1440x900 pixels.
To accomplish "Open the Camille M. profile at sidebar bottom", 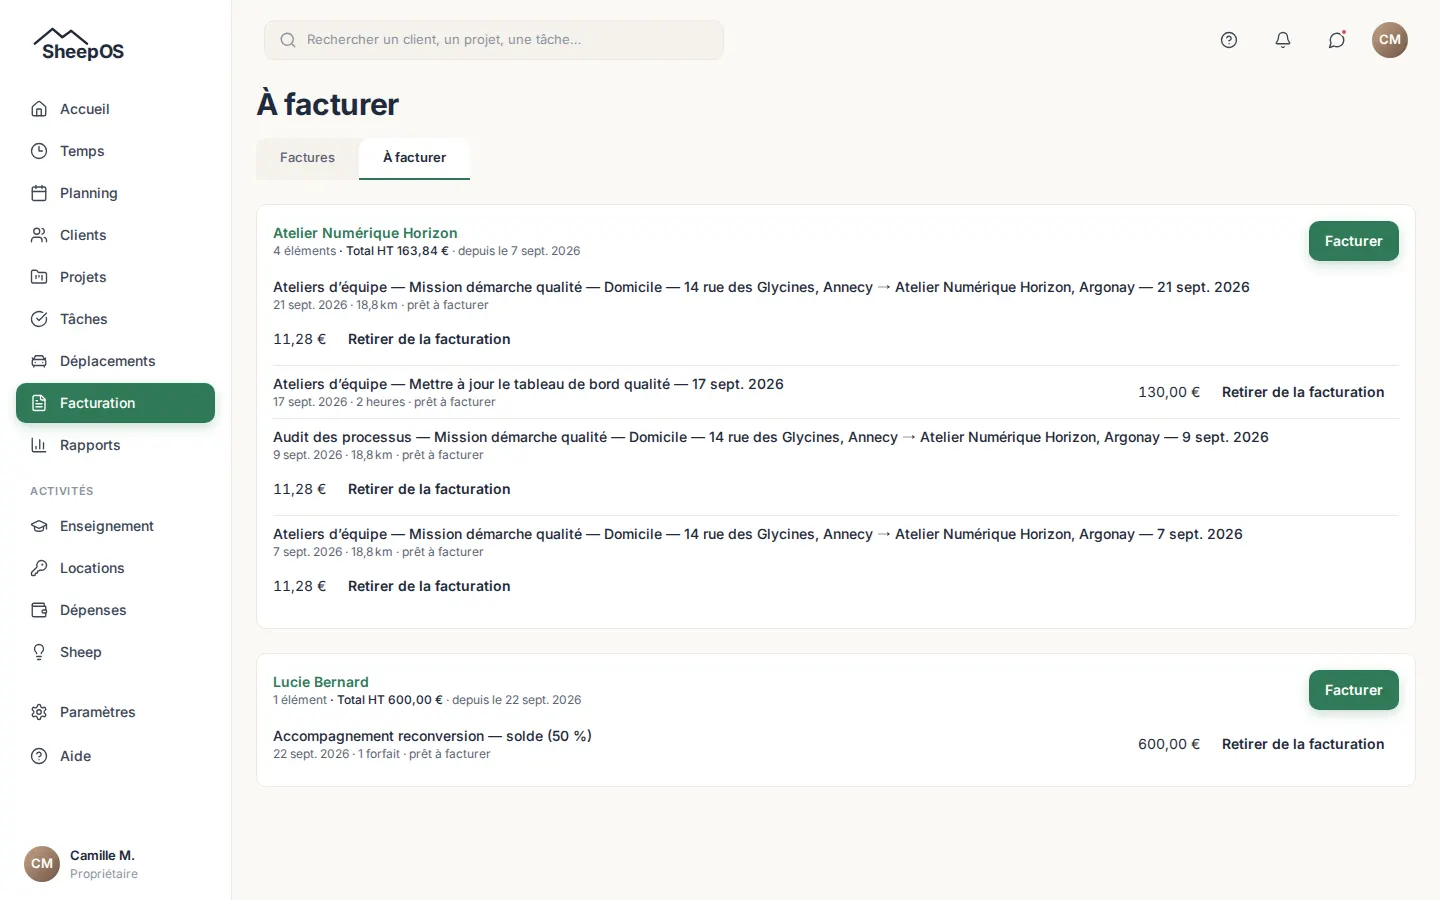I will [115, 864].
